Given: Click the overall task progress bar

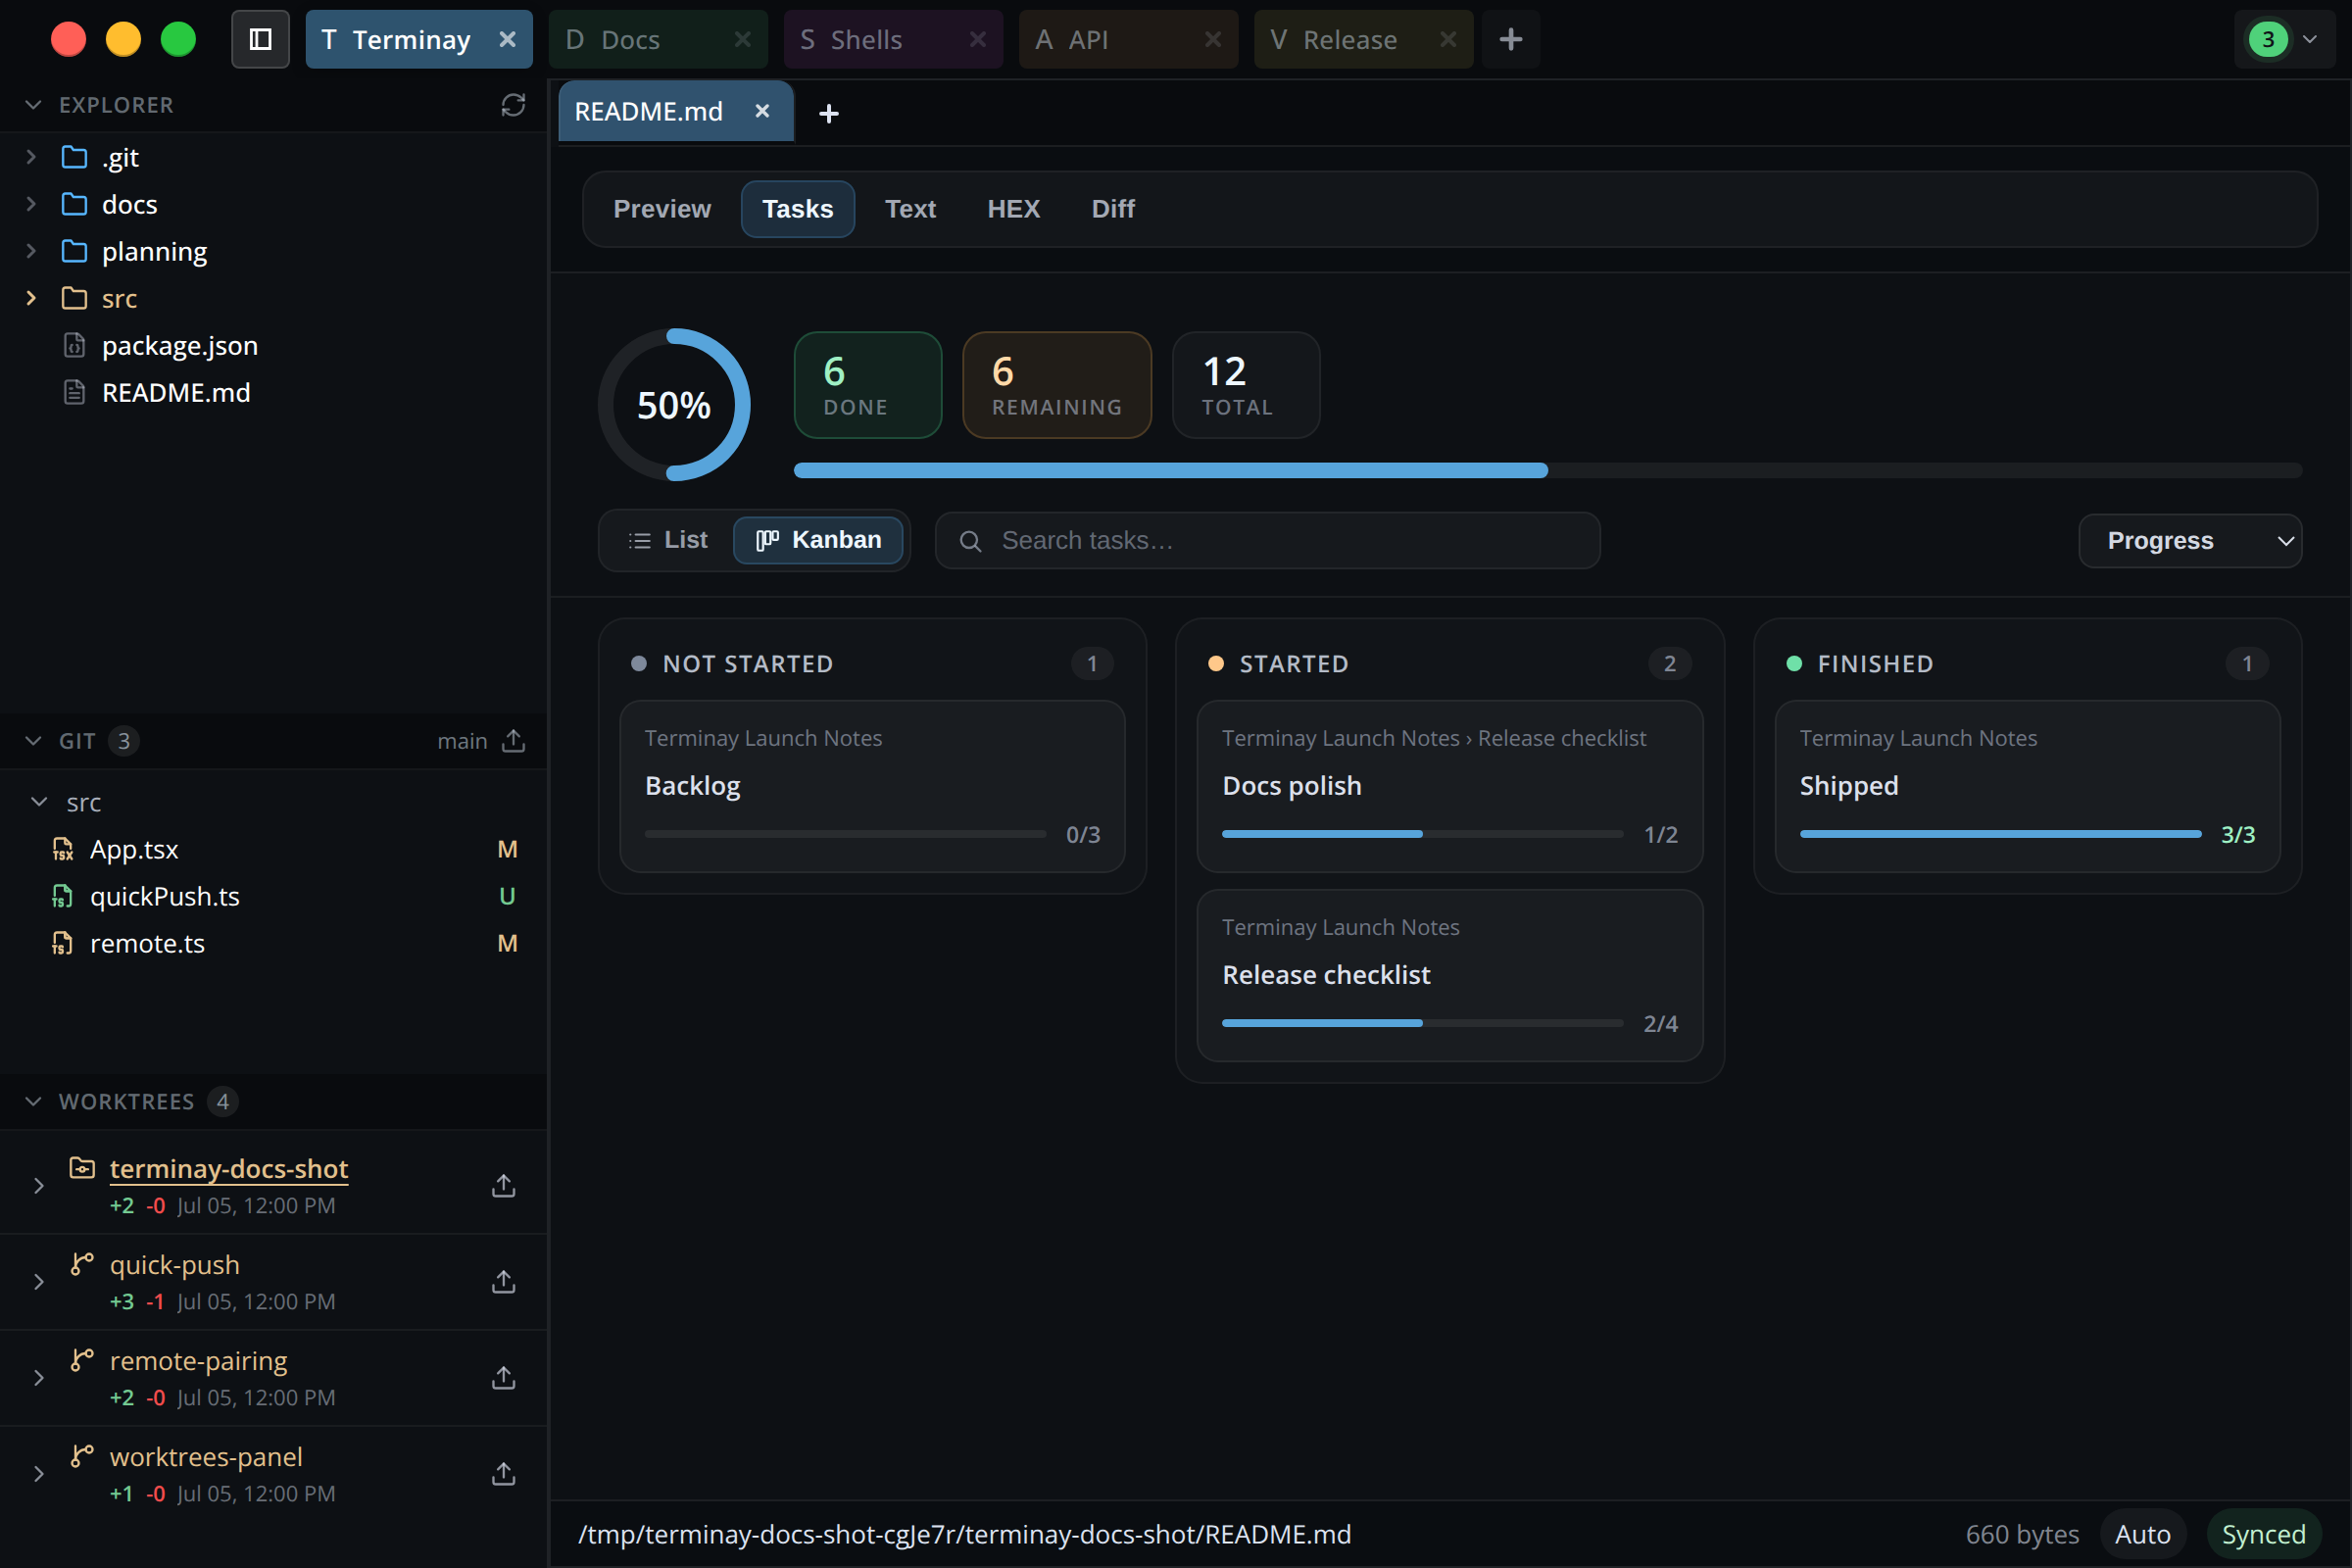Looking at the screenshot, I should [x=1547, y=470].
